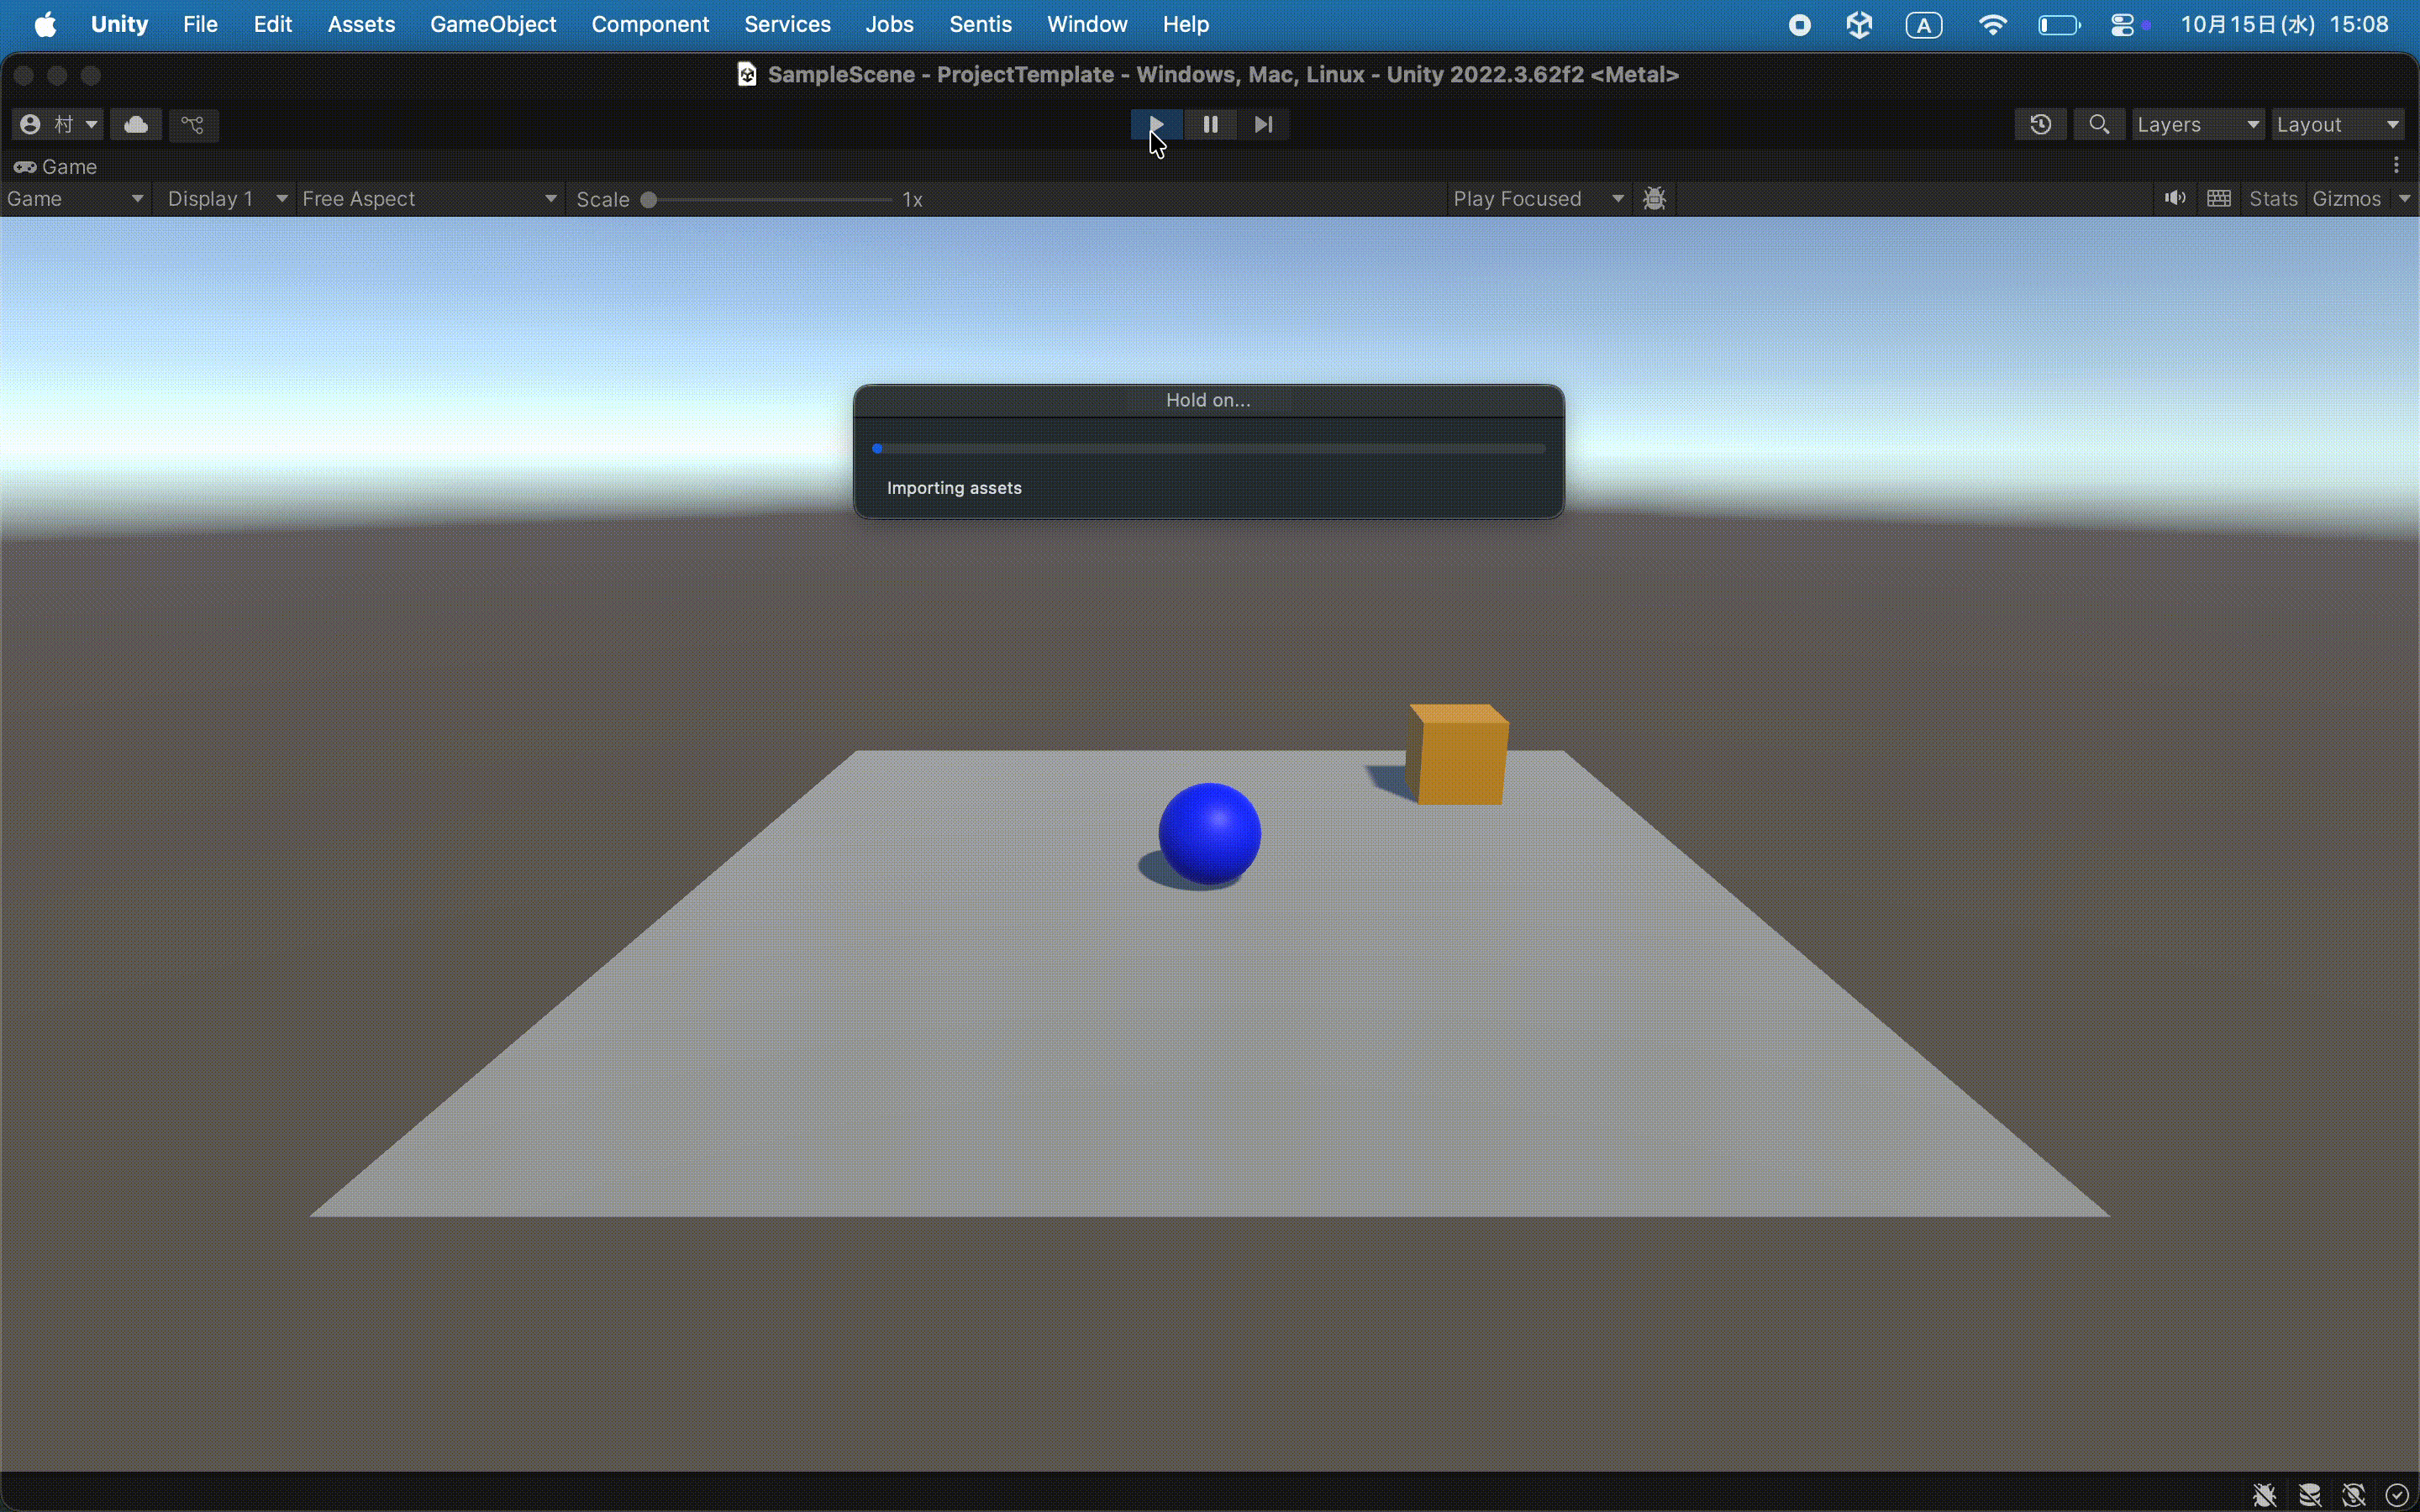Open Undo History clock icon
This screenshot has width=2420, height=1512.
click(2040, 124)
